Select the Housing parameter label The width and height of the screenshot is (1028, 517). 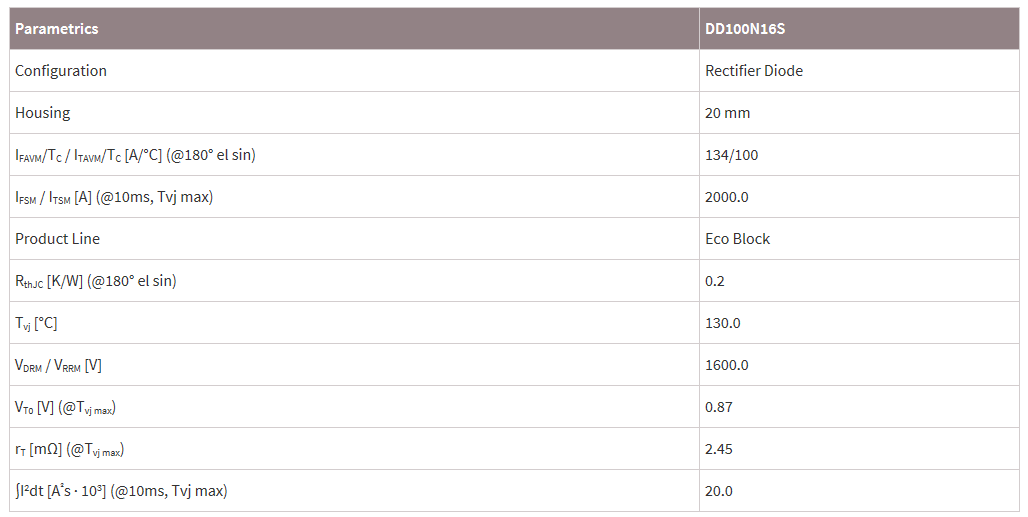43,113
